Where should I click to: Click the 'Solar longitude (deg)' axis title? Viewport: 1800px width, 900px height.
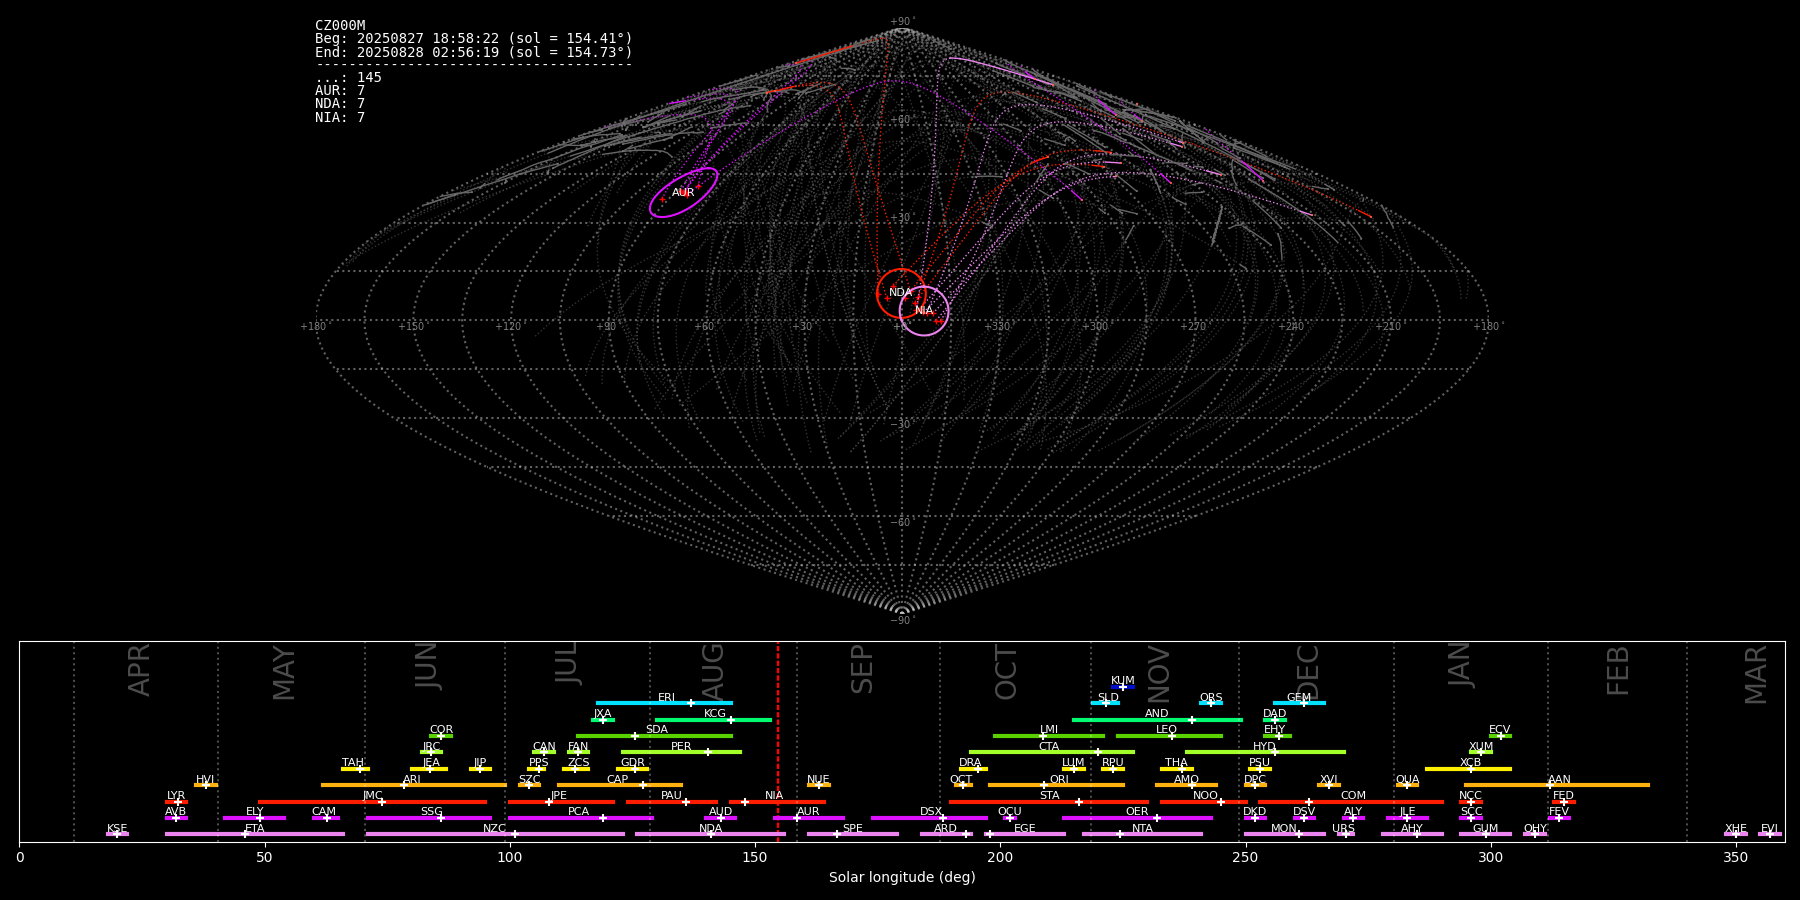point(902,877)
